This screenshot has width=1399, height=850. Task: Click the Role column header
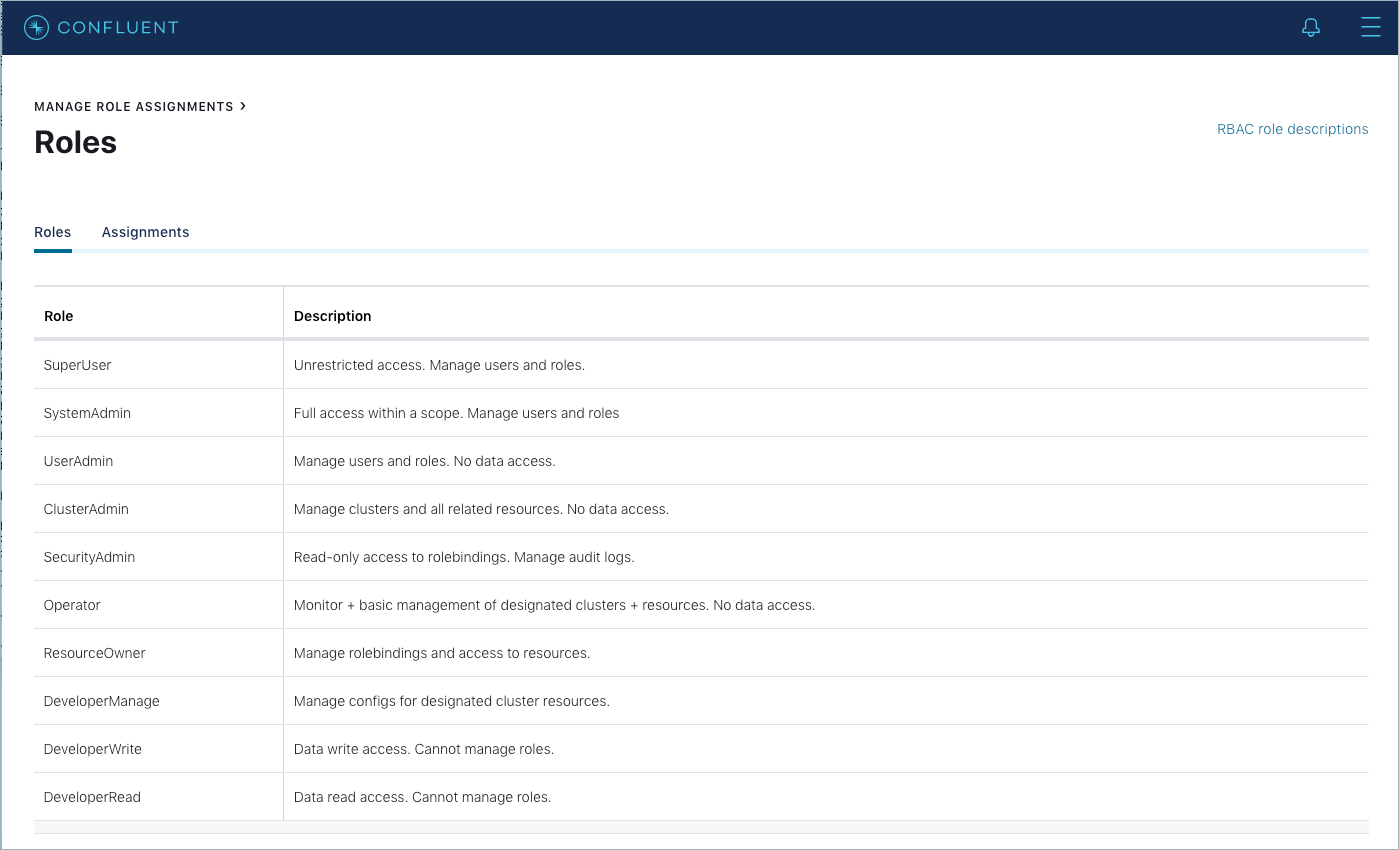[59, 316]
